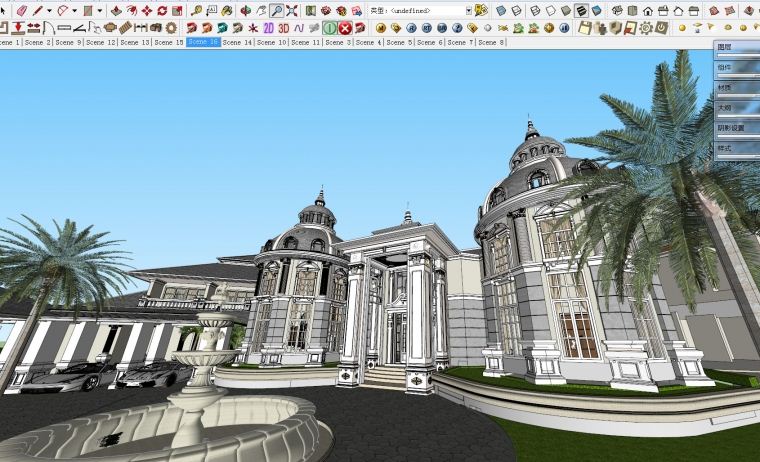The image size is (760, 462).
Task: Enable Monochrome face style
Action: click(x=597, y=10)
